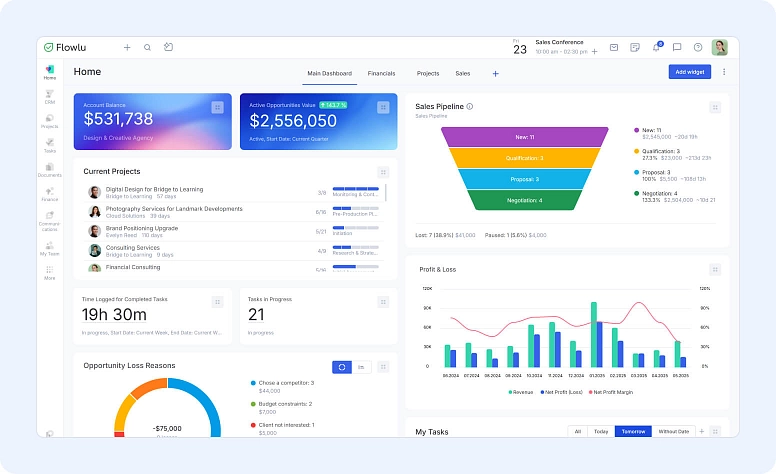
Task: Switch Opportunity Loss Reasons to bar view
Action: [x=361, y=367]
